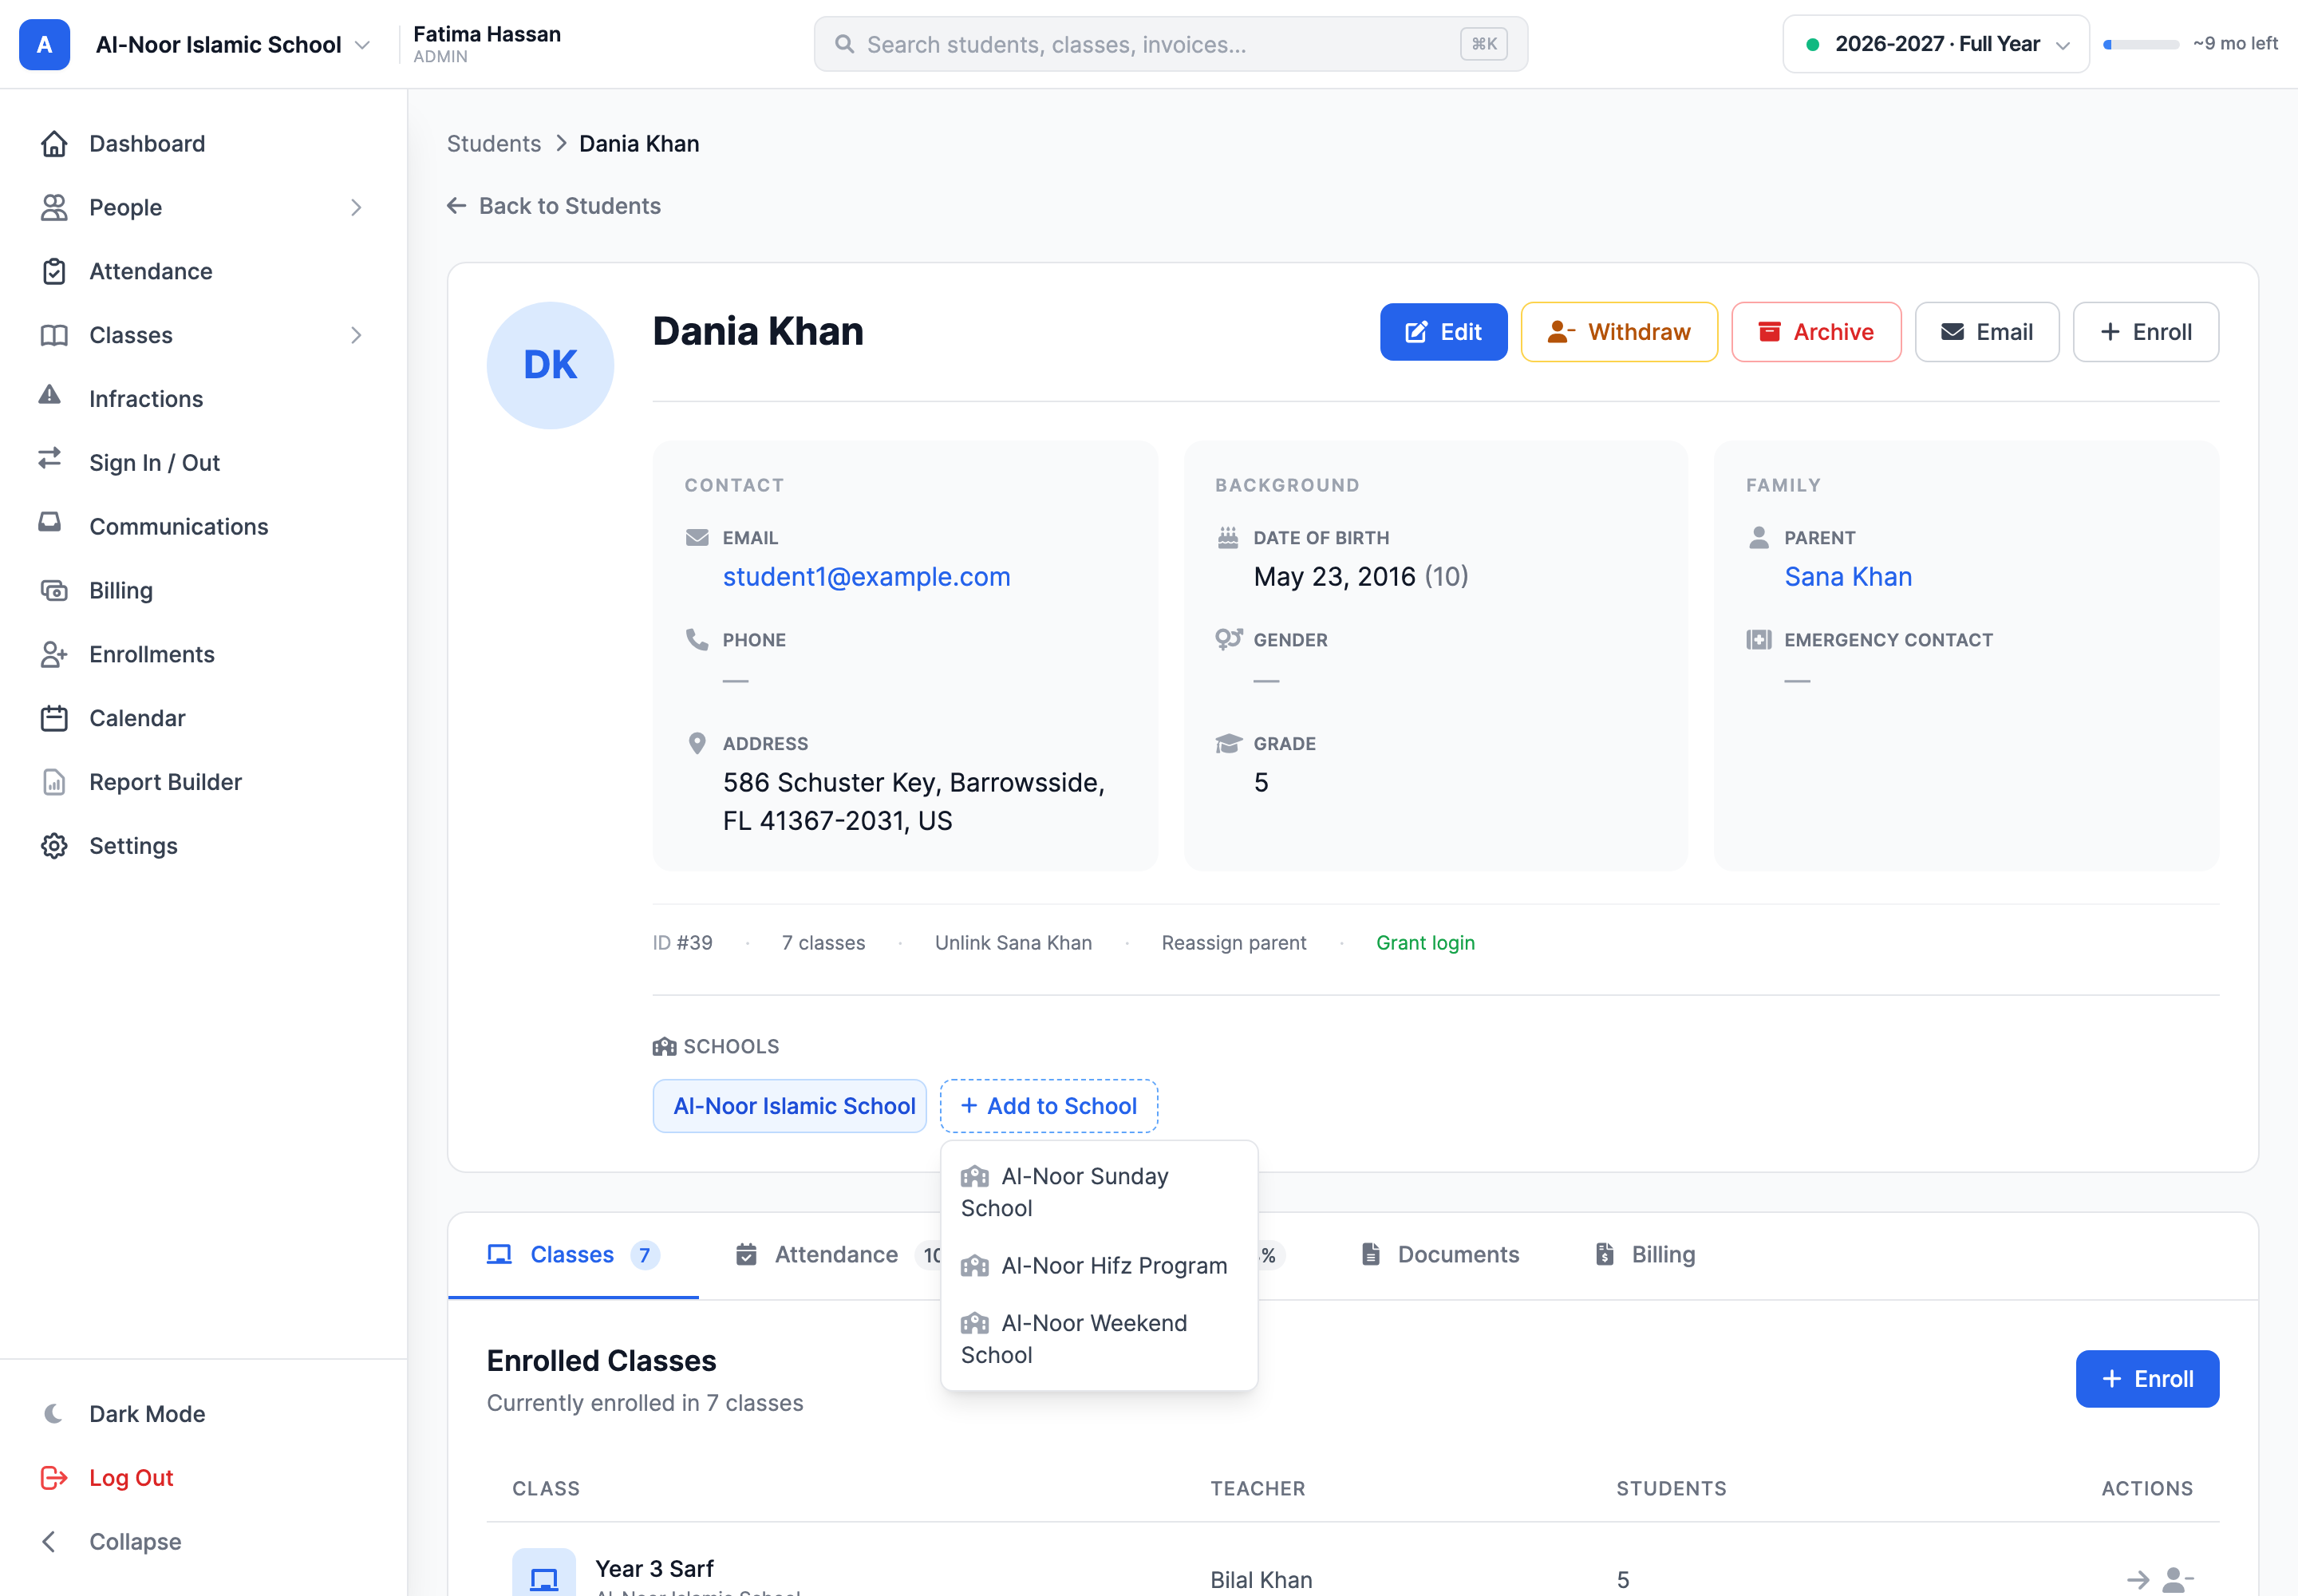
Task: Open Billing in the sidebar
Action: 203,590
